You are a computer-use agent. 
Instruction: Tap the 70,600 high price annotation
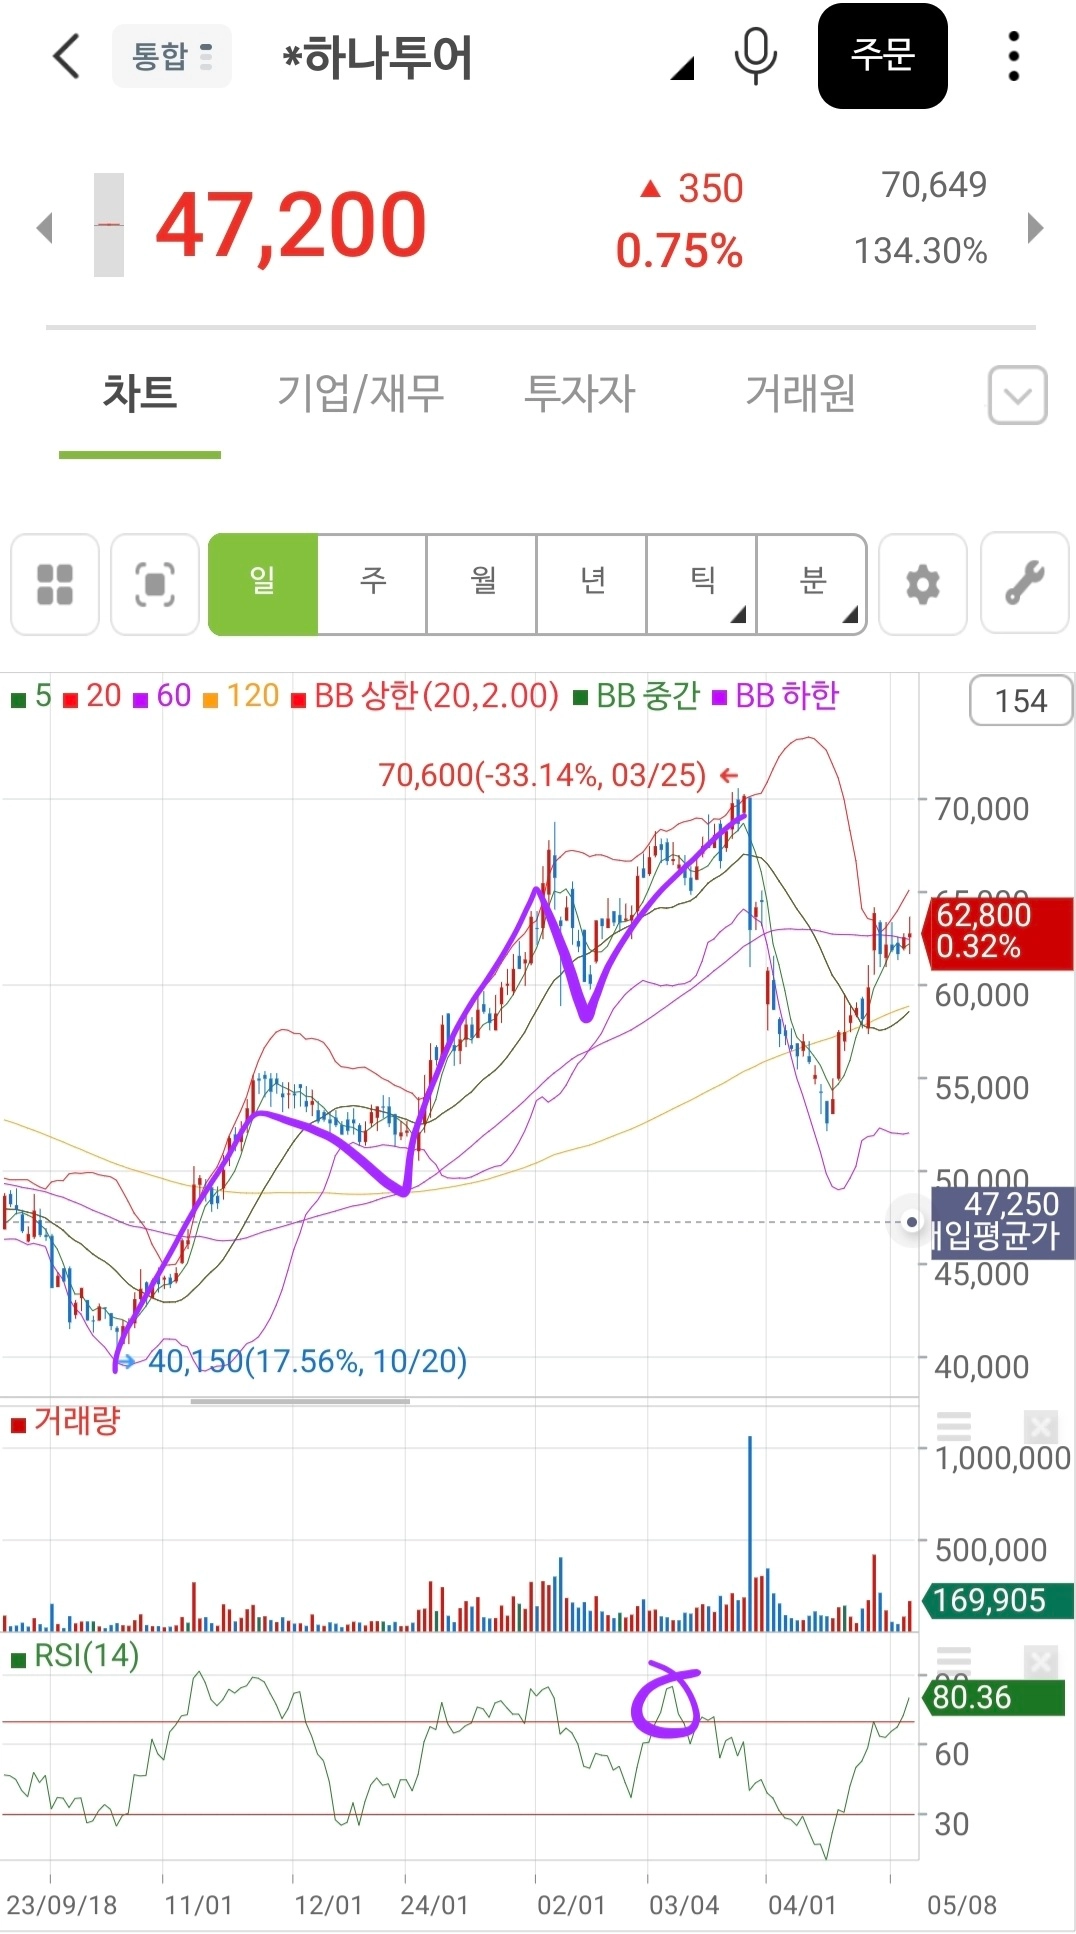click(558, 775)
